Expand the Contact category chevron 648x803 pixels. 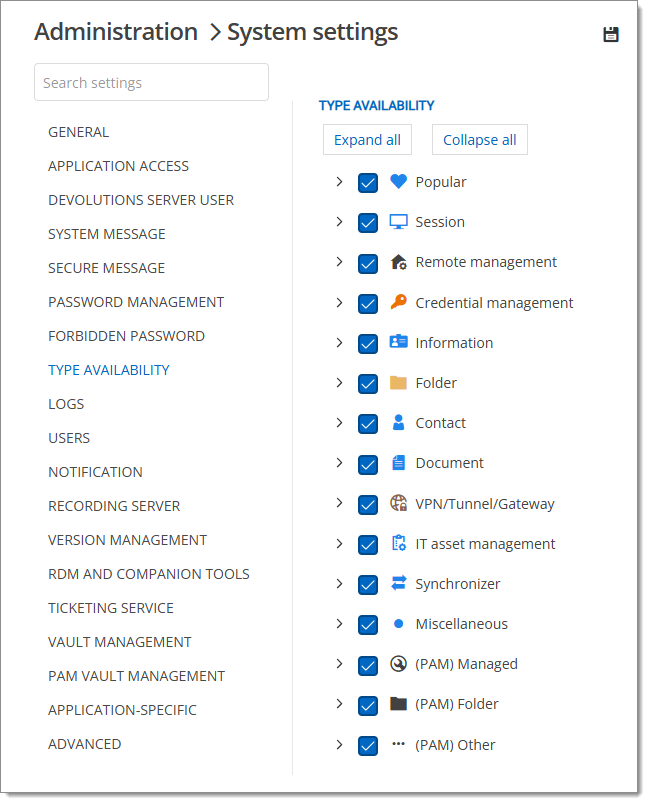point(339,423)
